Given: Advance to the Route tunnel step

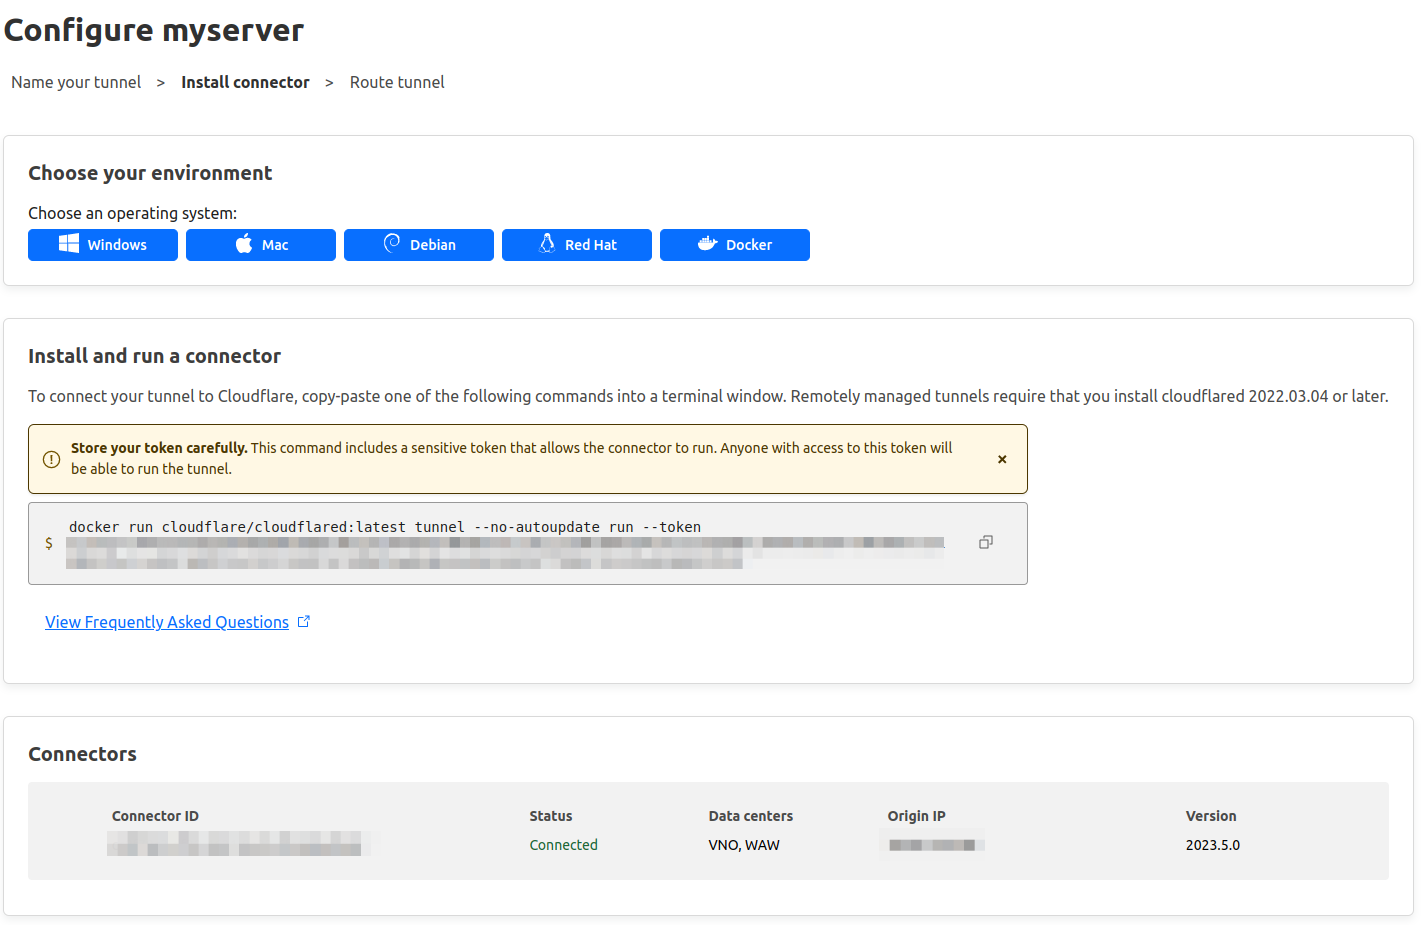Looking at the screenshot, I should [x=397, y=82].
